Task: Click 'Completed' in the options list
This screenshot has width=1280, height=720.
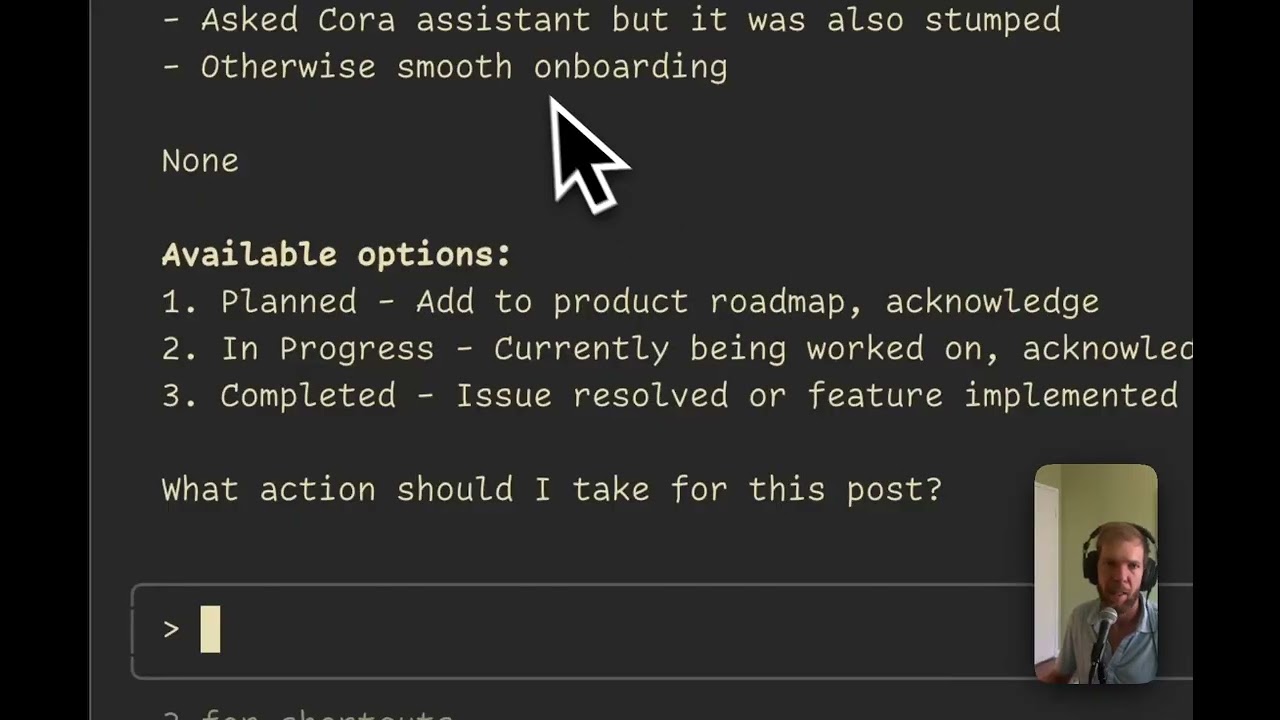Action: 307,396
